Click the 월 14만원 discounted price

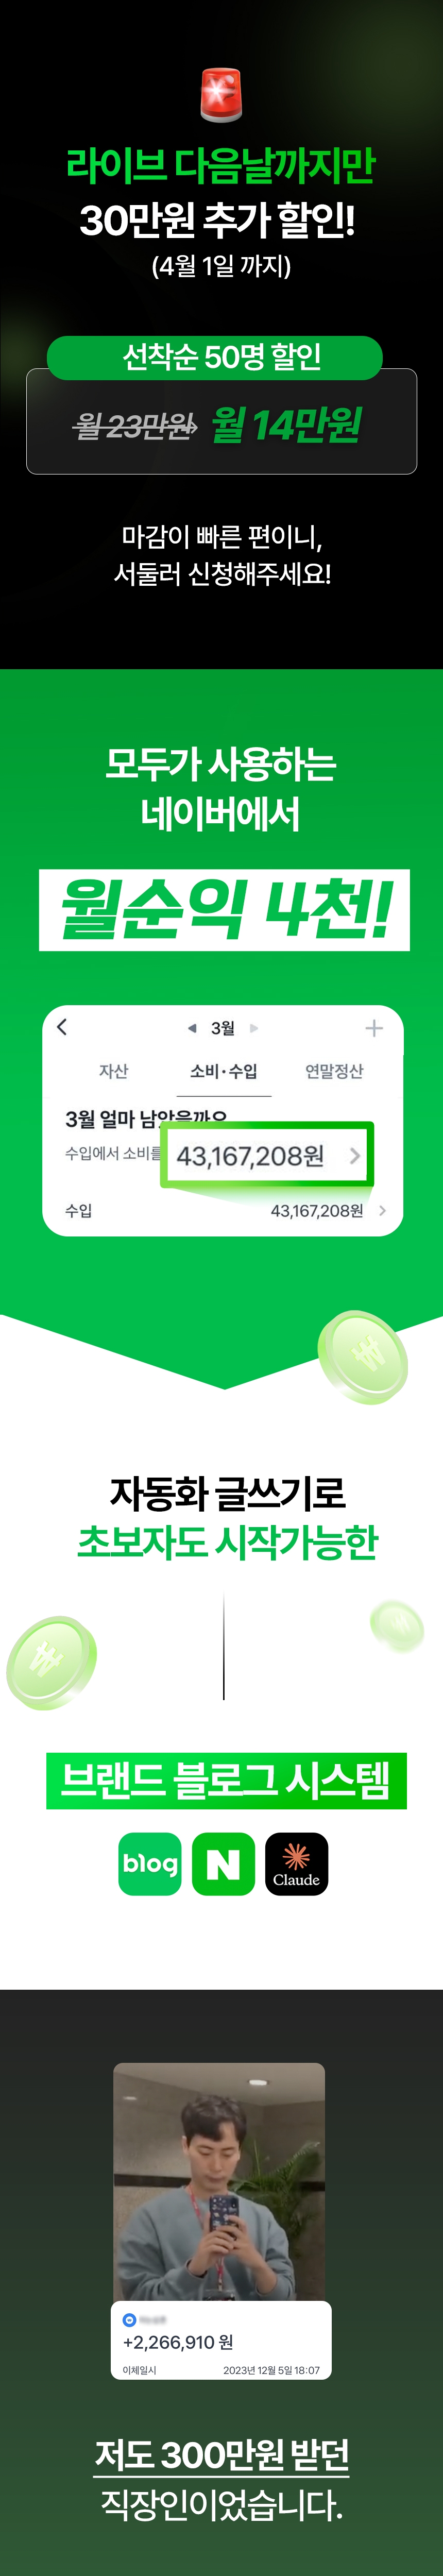(x=286, y=426)
